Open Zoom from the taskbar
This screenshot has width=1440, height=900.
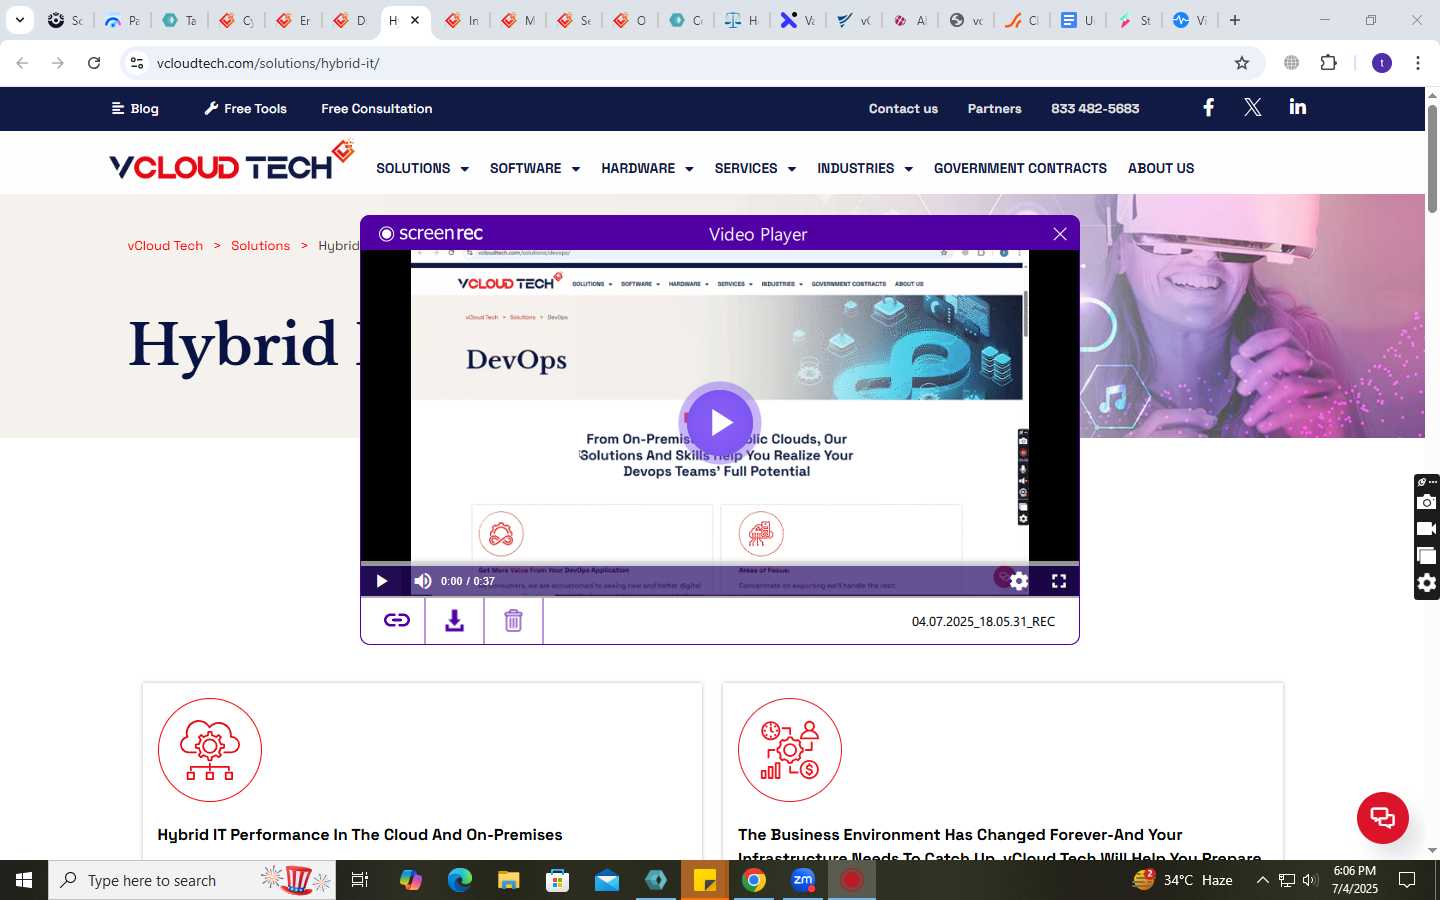click(x=803, y=880)
